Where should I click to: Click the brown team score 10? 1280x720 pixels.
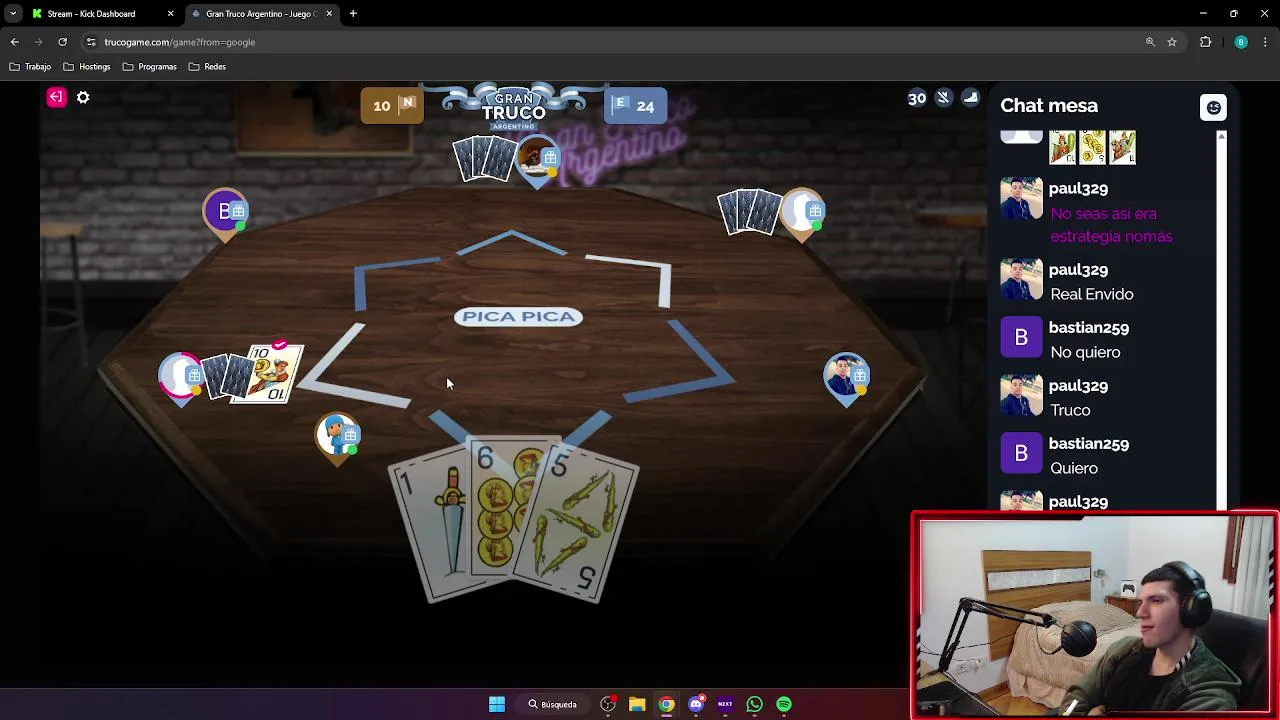(392, 106)
